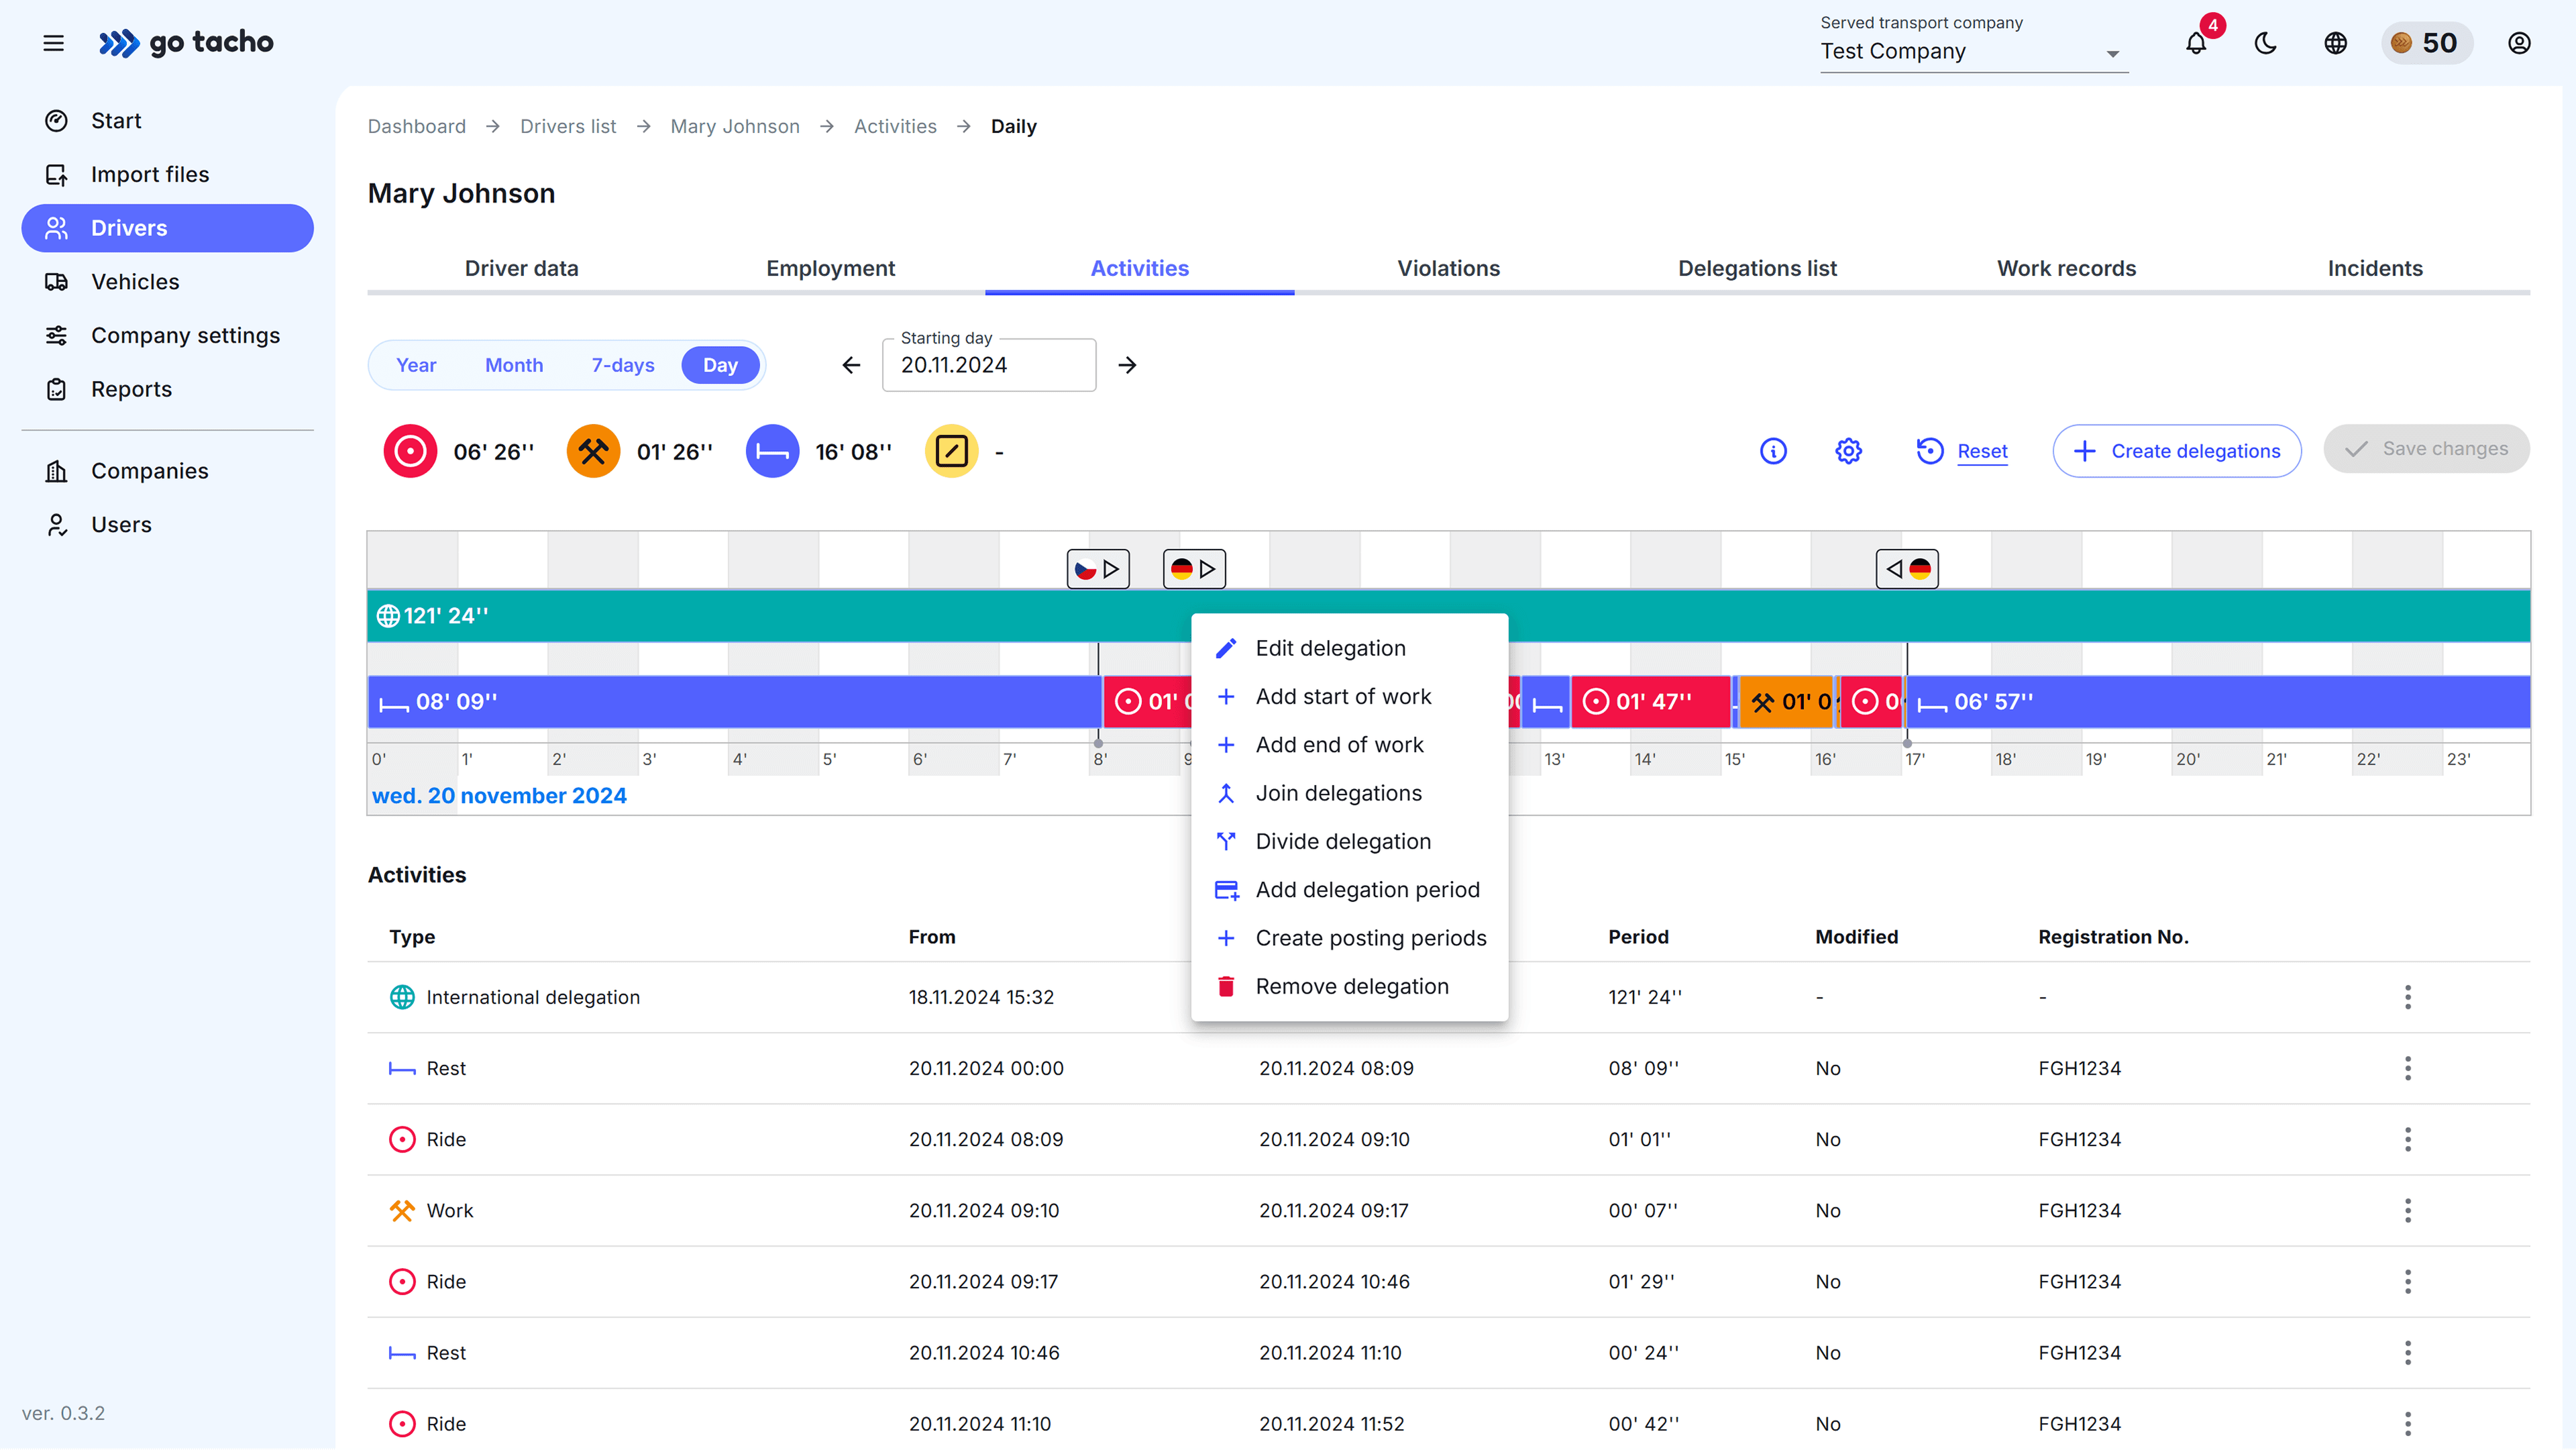Image resolution: width=2576 pixels, height=1450 pixels.
Task: Click Save changes button
Action: click(x=2427, y=450)
